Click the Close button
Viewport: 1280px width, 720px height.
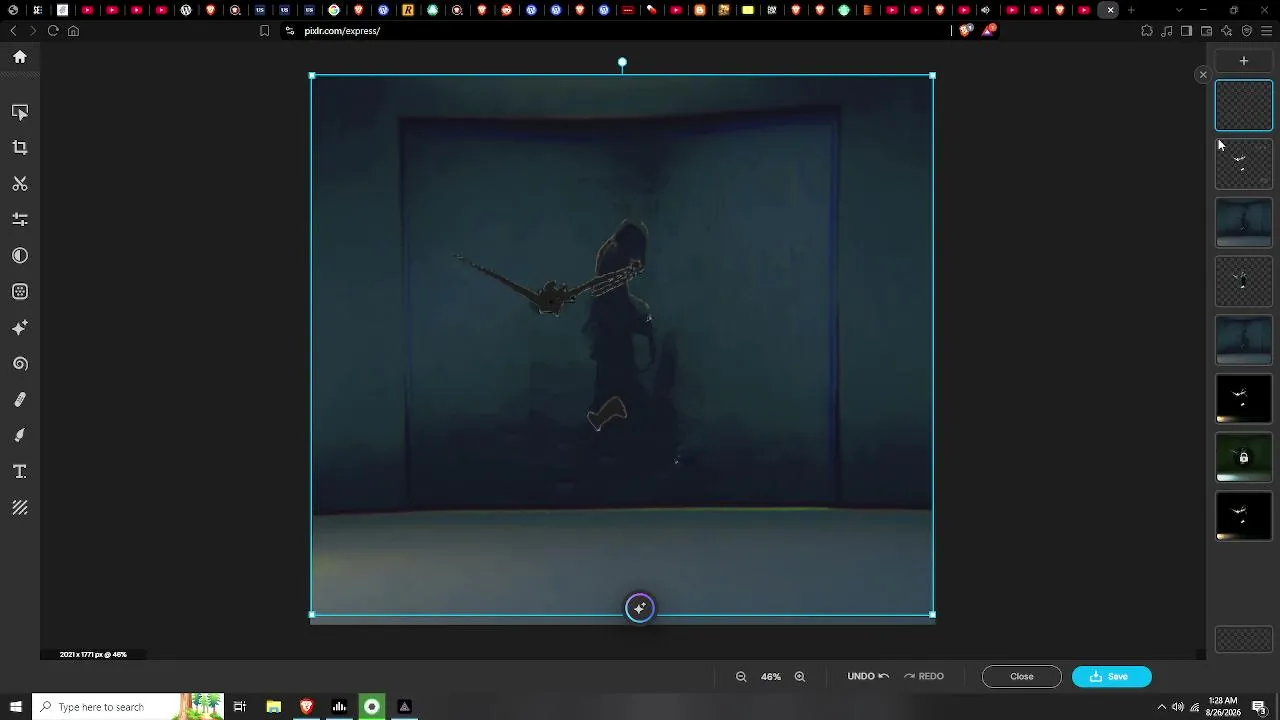click(x=1021, y=677)
